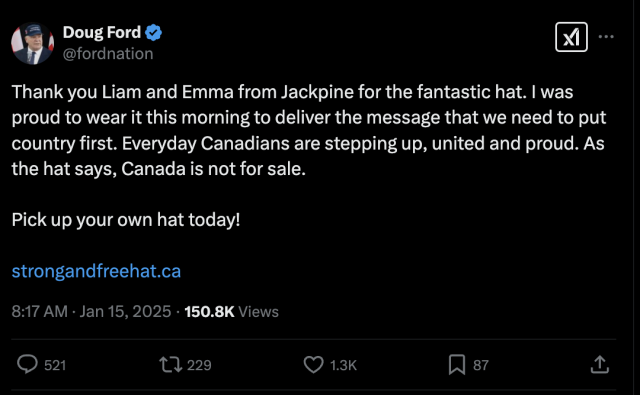Click the Doug Ford display name

(x=102, y=32)
